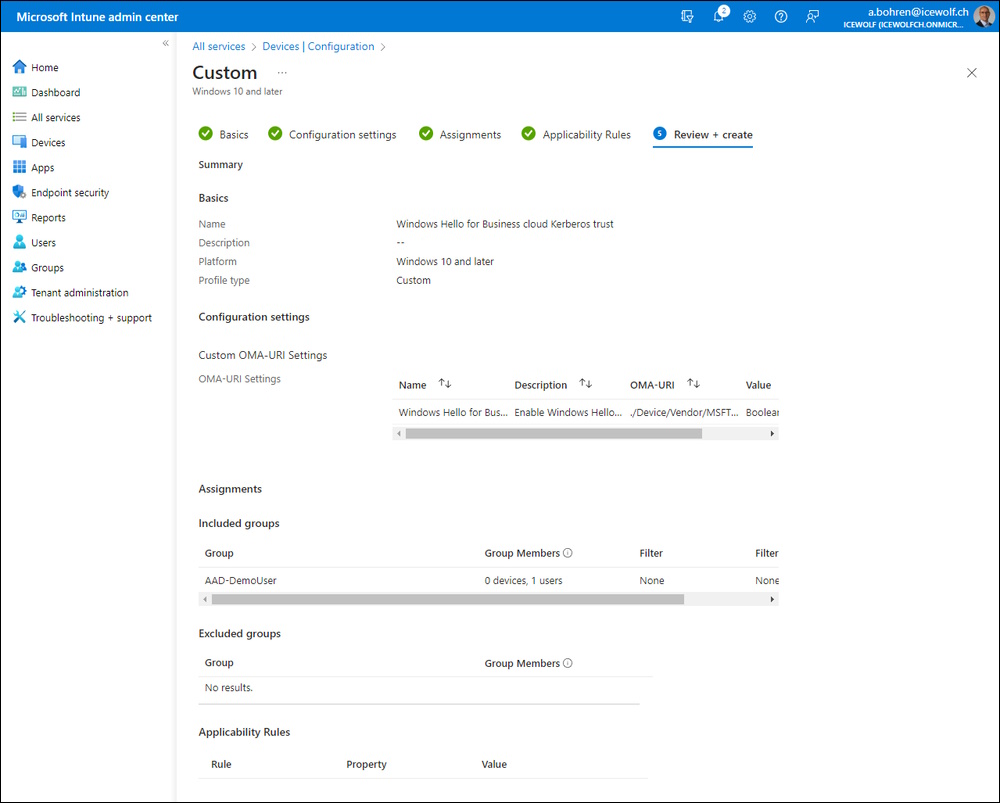Image resolution: width=1000 pixels, height=803 pixels.
Task: Open Endpoint security in the sidebar
Action: tap(70, 193)
